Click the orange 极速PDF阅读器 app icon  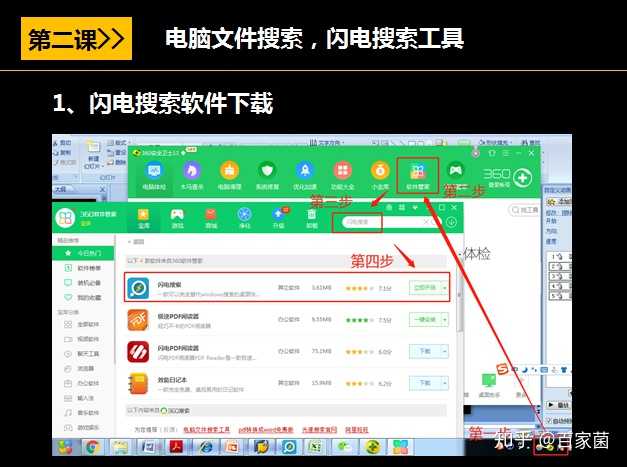(x=138, y=320)
